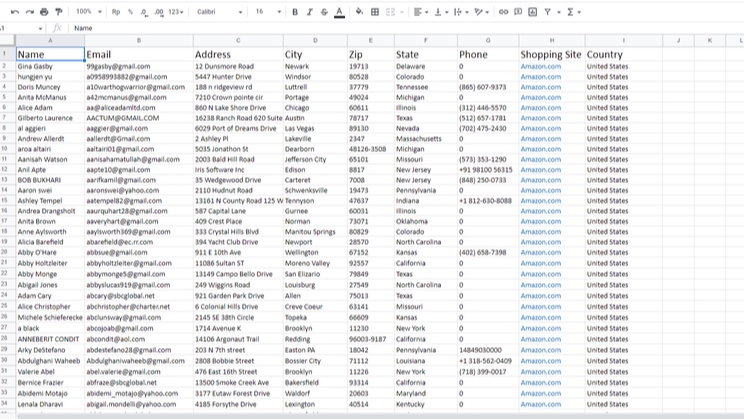Open the filter views dropdown arrow

click(558, 12)
